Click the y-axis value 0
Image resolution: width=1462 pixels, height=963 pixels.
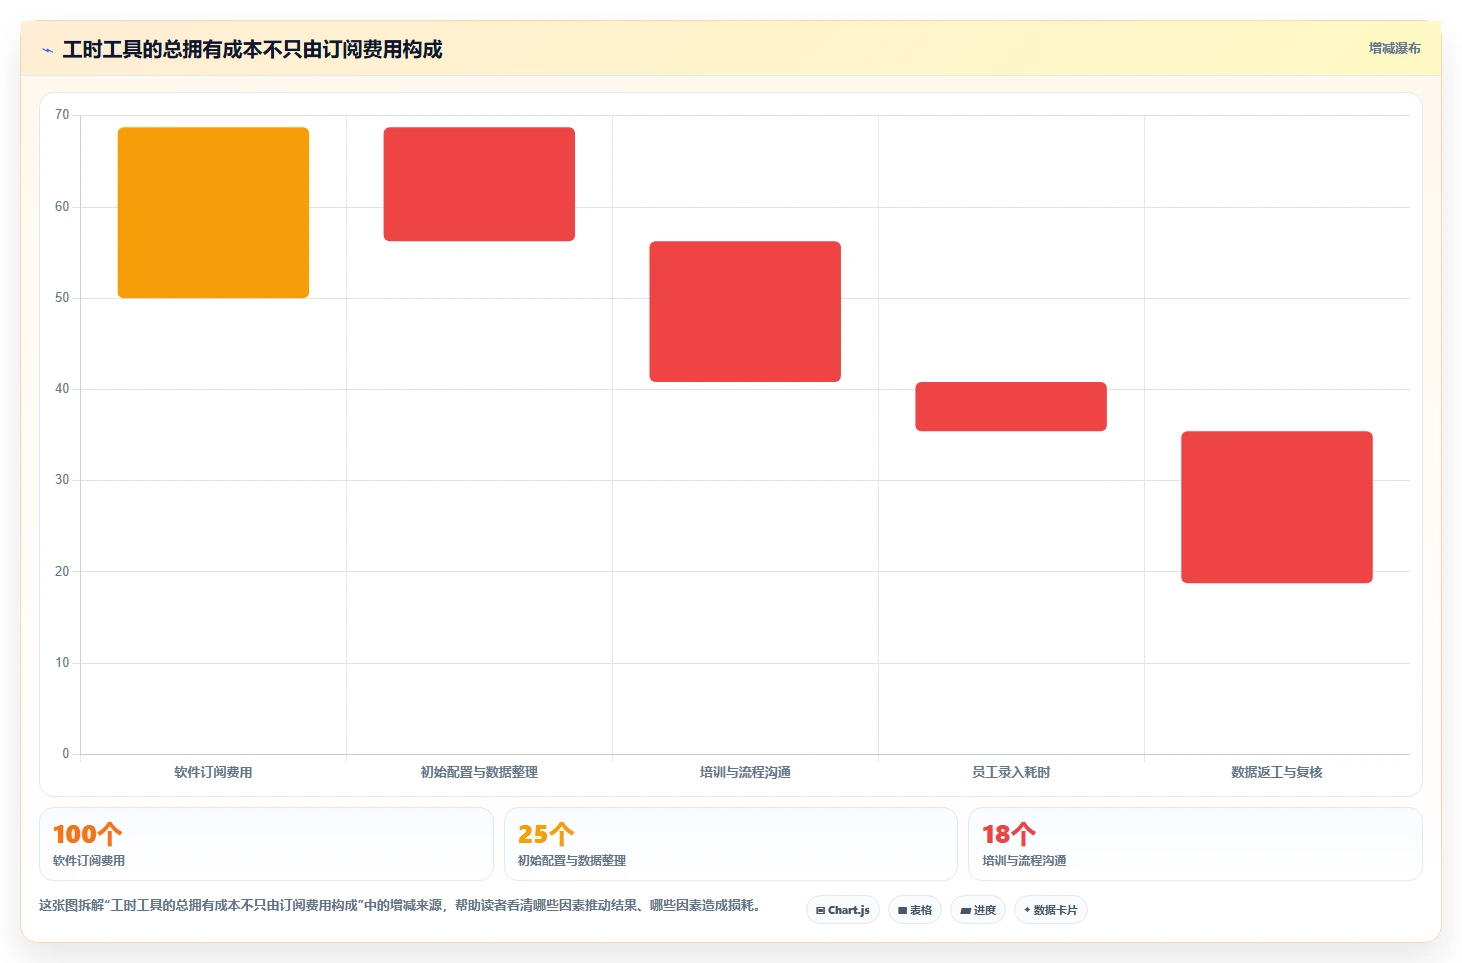66,754
